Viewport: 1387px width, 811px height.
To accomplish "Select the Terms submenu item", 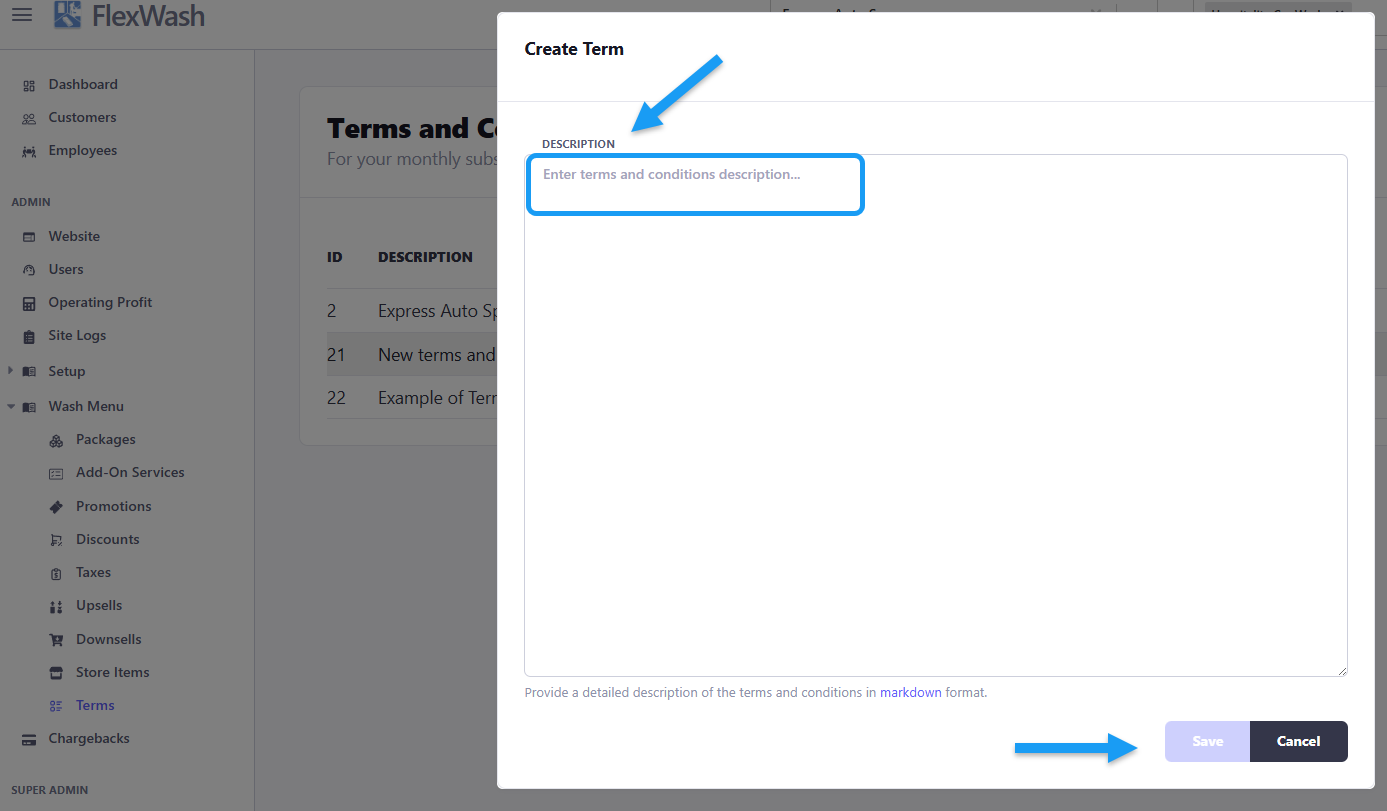I will (95, 705).
